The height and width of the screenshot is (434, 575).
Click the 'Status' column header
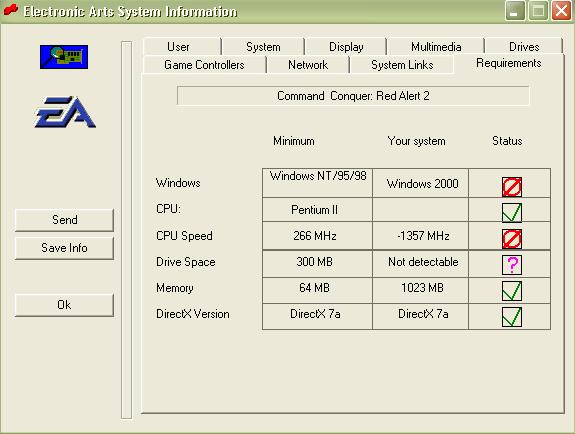pos(507,141)
